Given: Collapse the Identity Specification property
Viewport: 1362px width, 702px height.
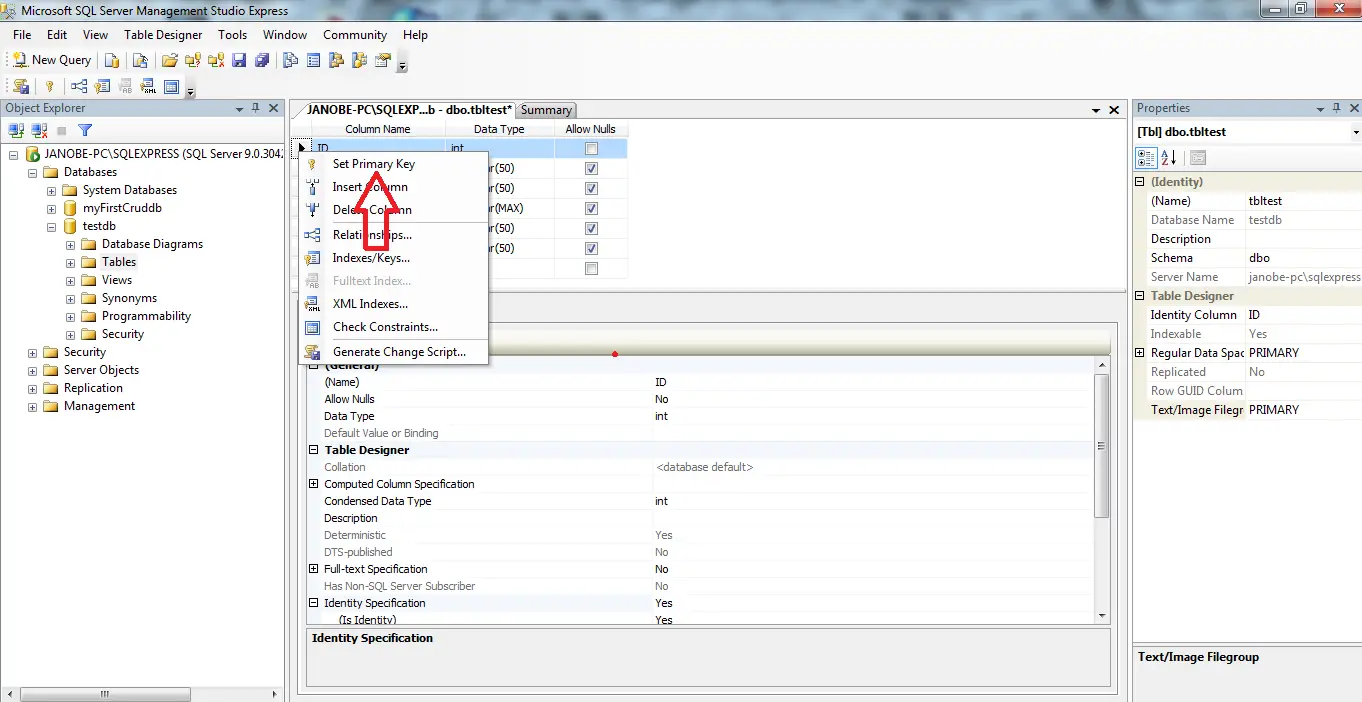Looking at the screenshot, I should coord(313,603).
